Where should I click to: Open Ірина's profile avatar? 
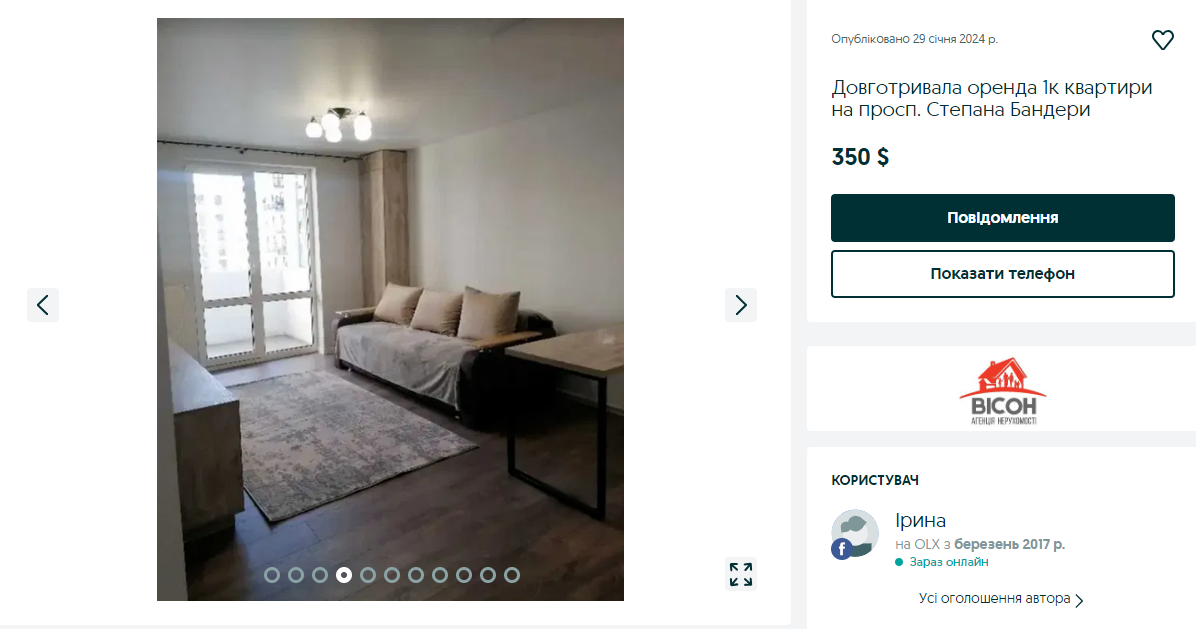pyautogui.click(x=854, y=534)
